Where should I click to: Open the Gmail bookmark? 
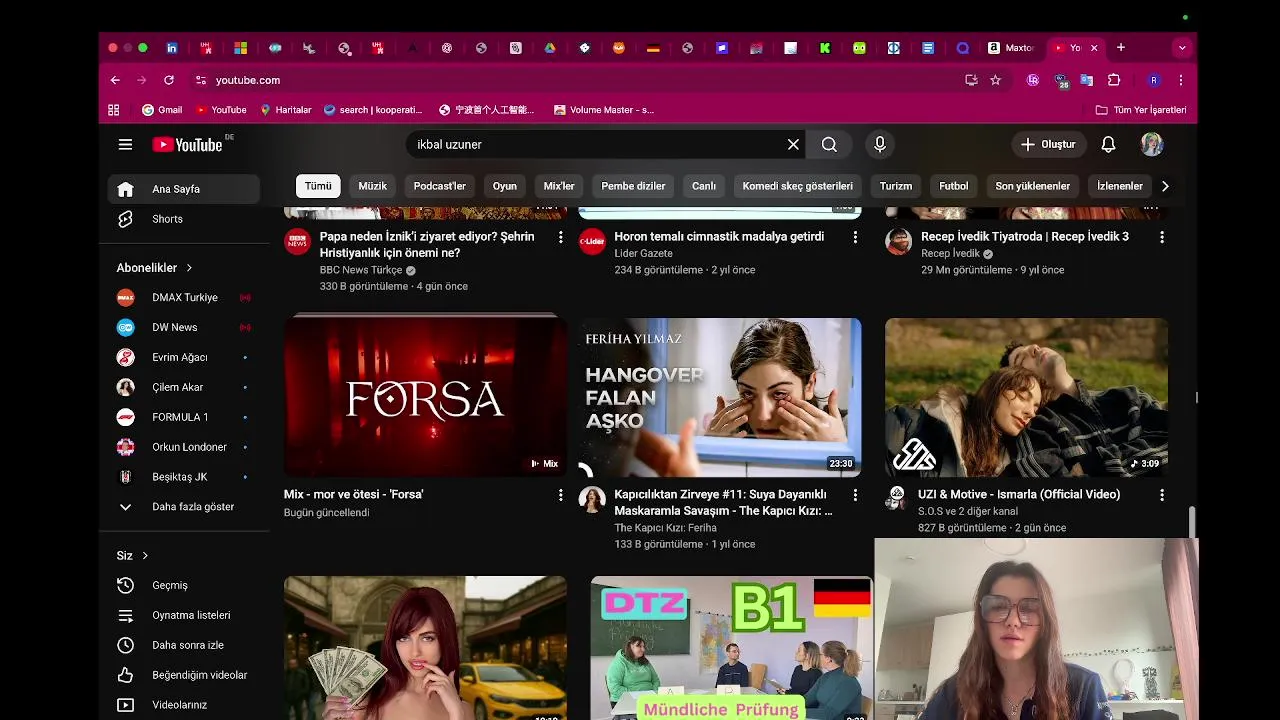point(162,110)
